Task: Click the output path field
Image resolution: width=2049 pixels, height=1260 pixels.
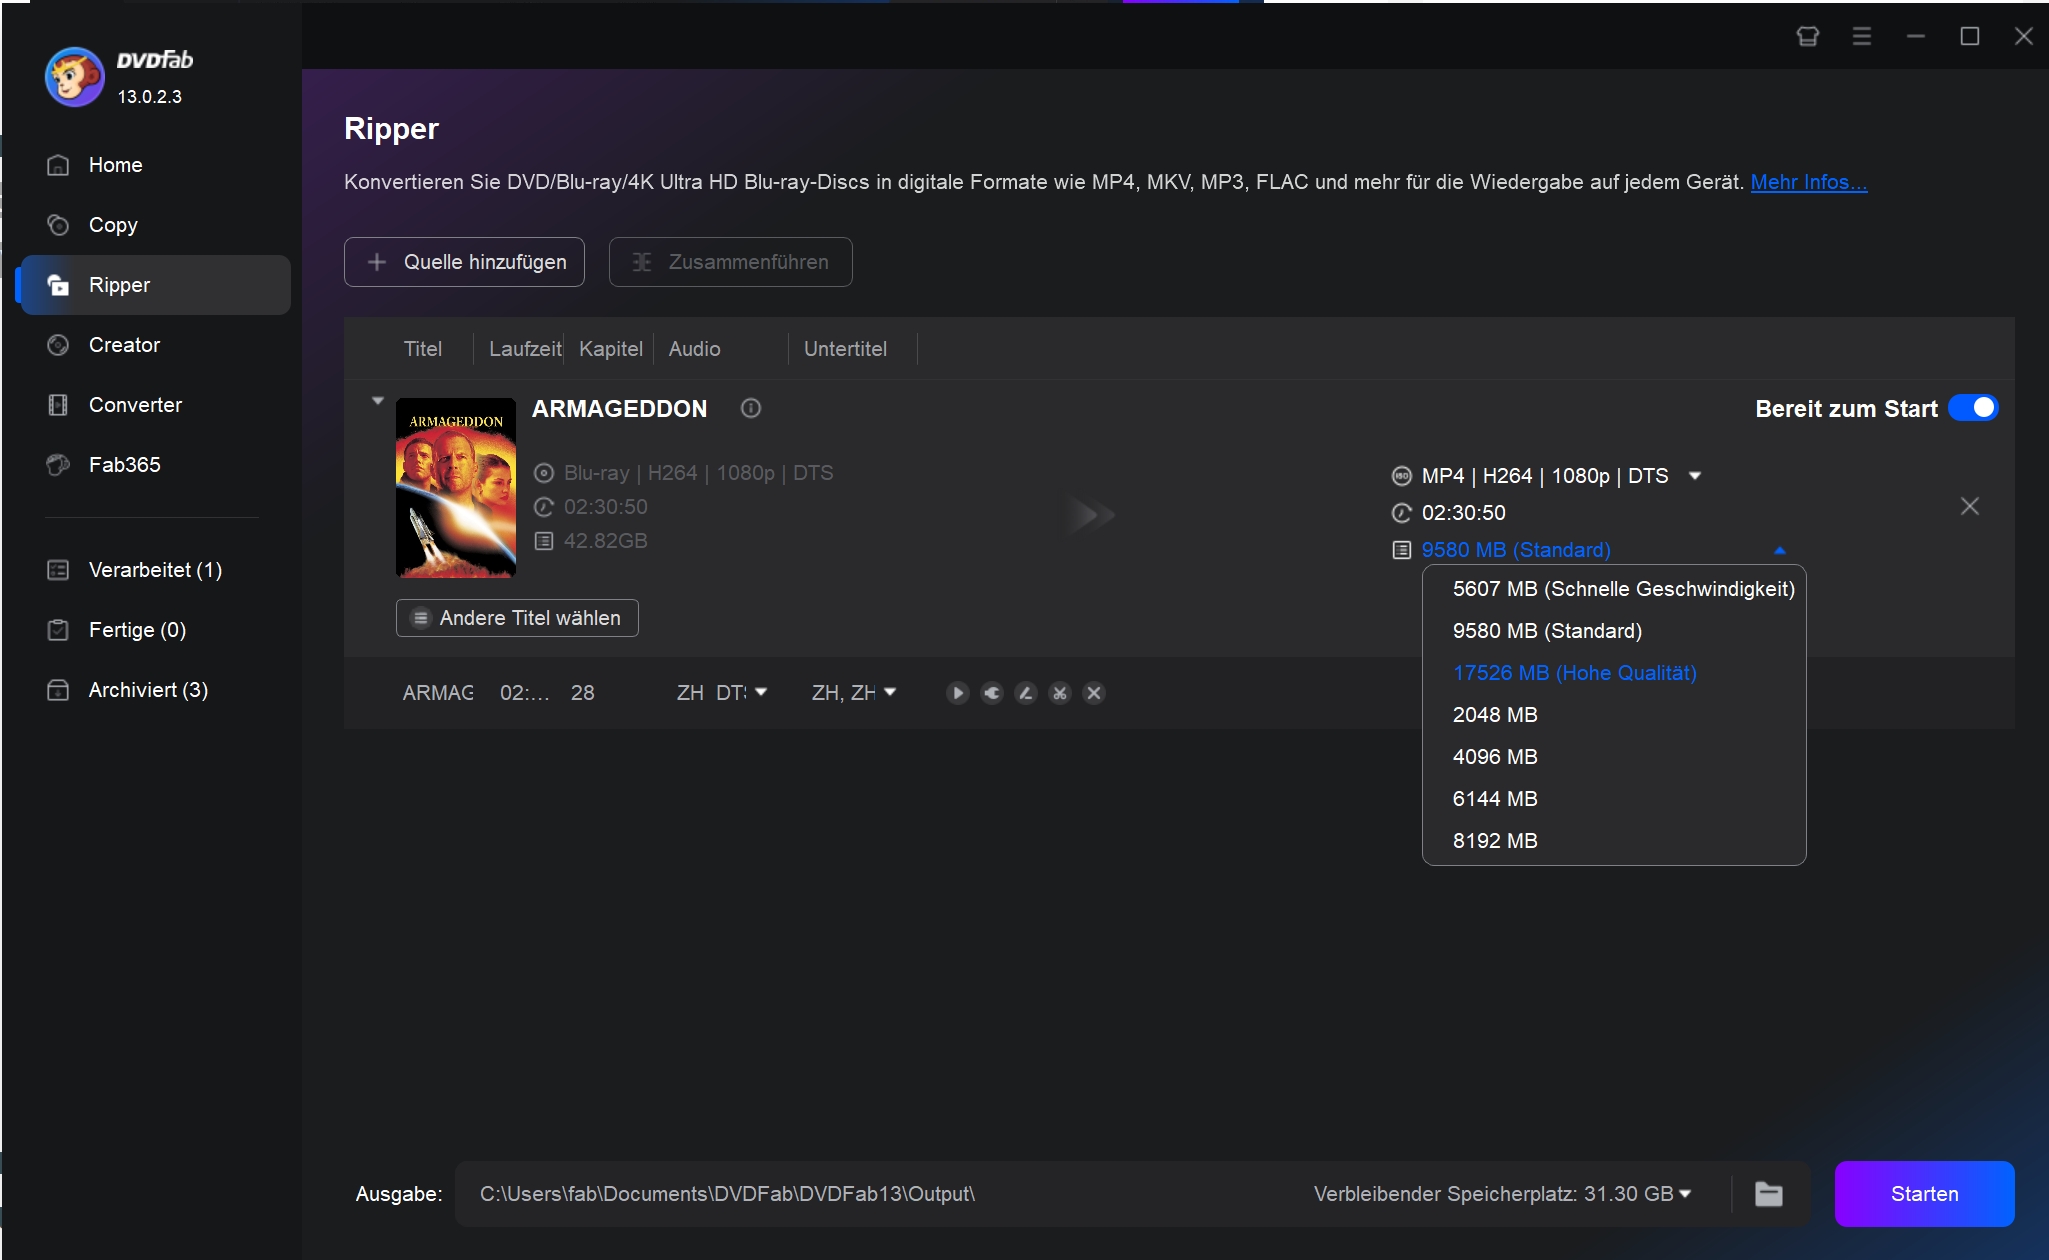Action: click(880, 1194)
